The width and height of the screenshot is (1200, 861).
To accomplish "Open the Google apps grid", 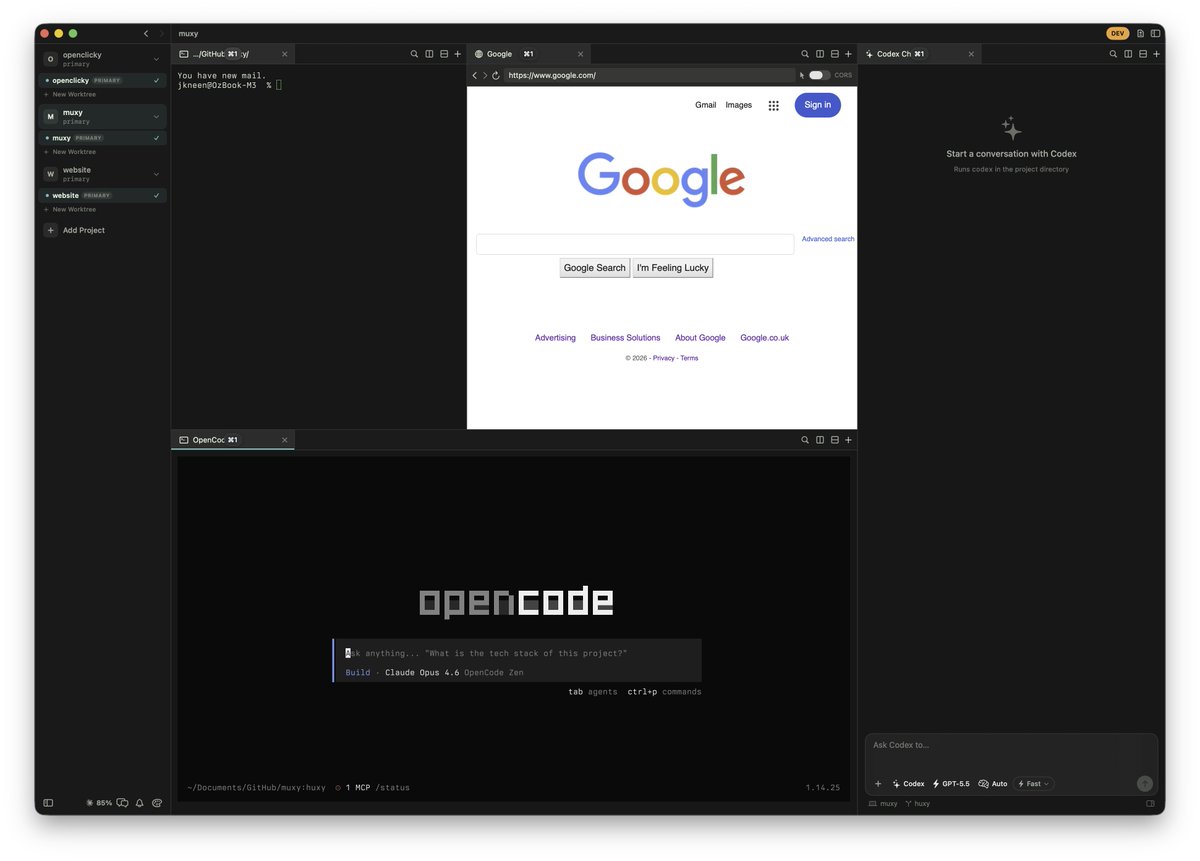I will coord(774,105).
